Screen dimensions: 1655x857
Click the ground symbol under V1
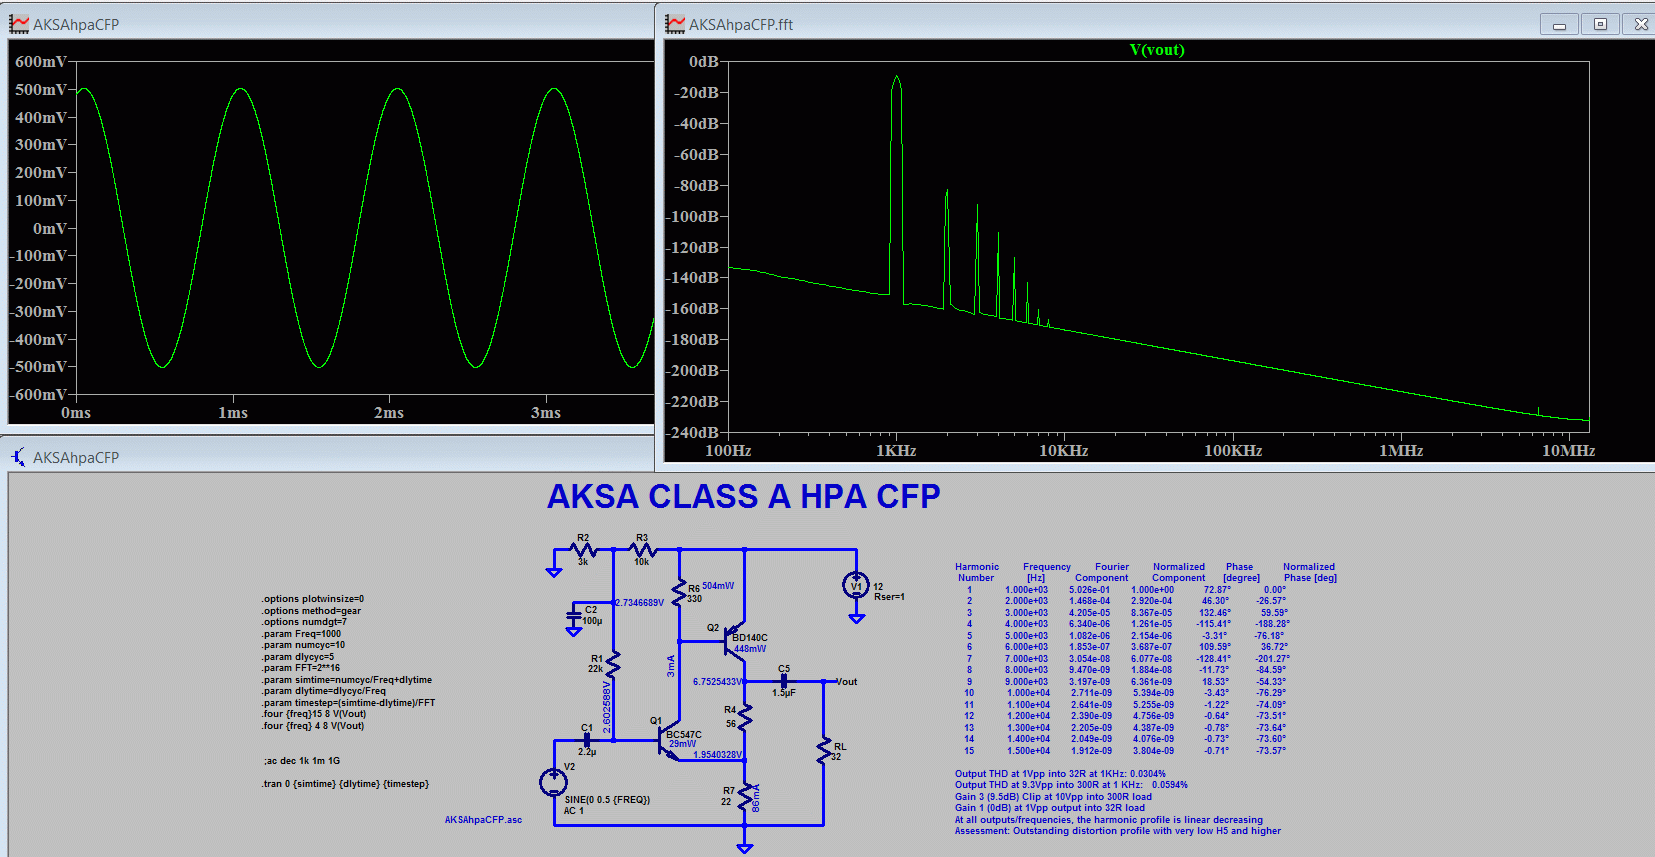pyautogui.click(x=856, y=618)
